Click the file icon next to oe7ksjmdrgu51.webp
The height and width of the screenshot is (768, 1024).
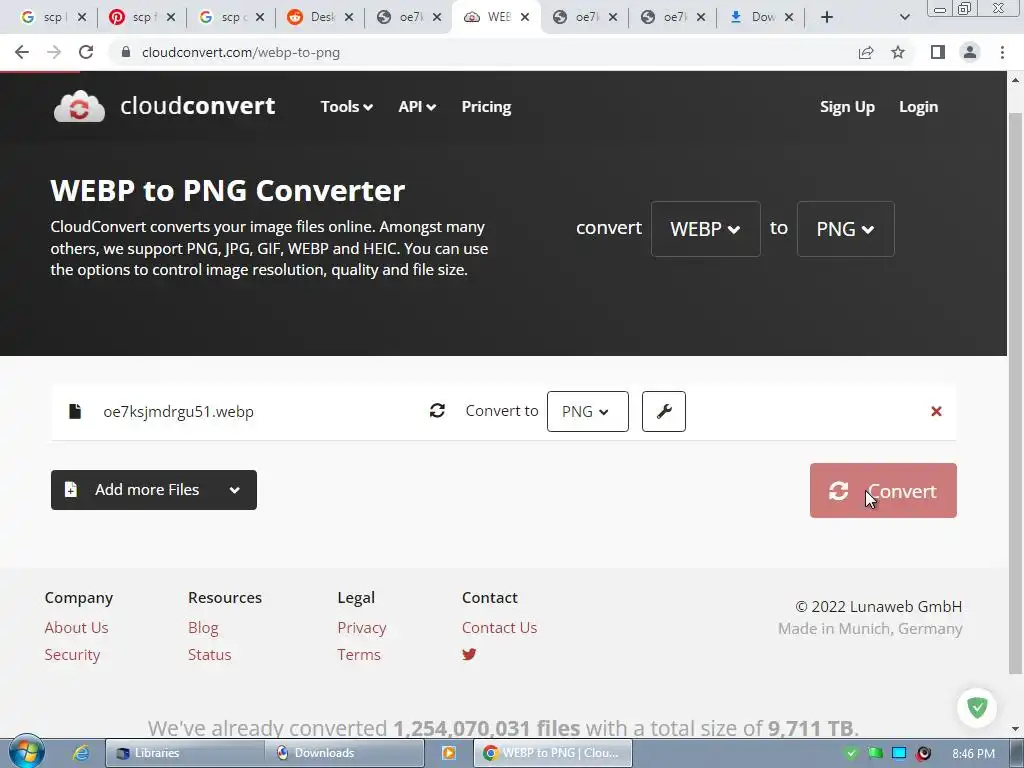tap(75, 411)
